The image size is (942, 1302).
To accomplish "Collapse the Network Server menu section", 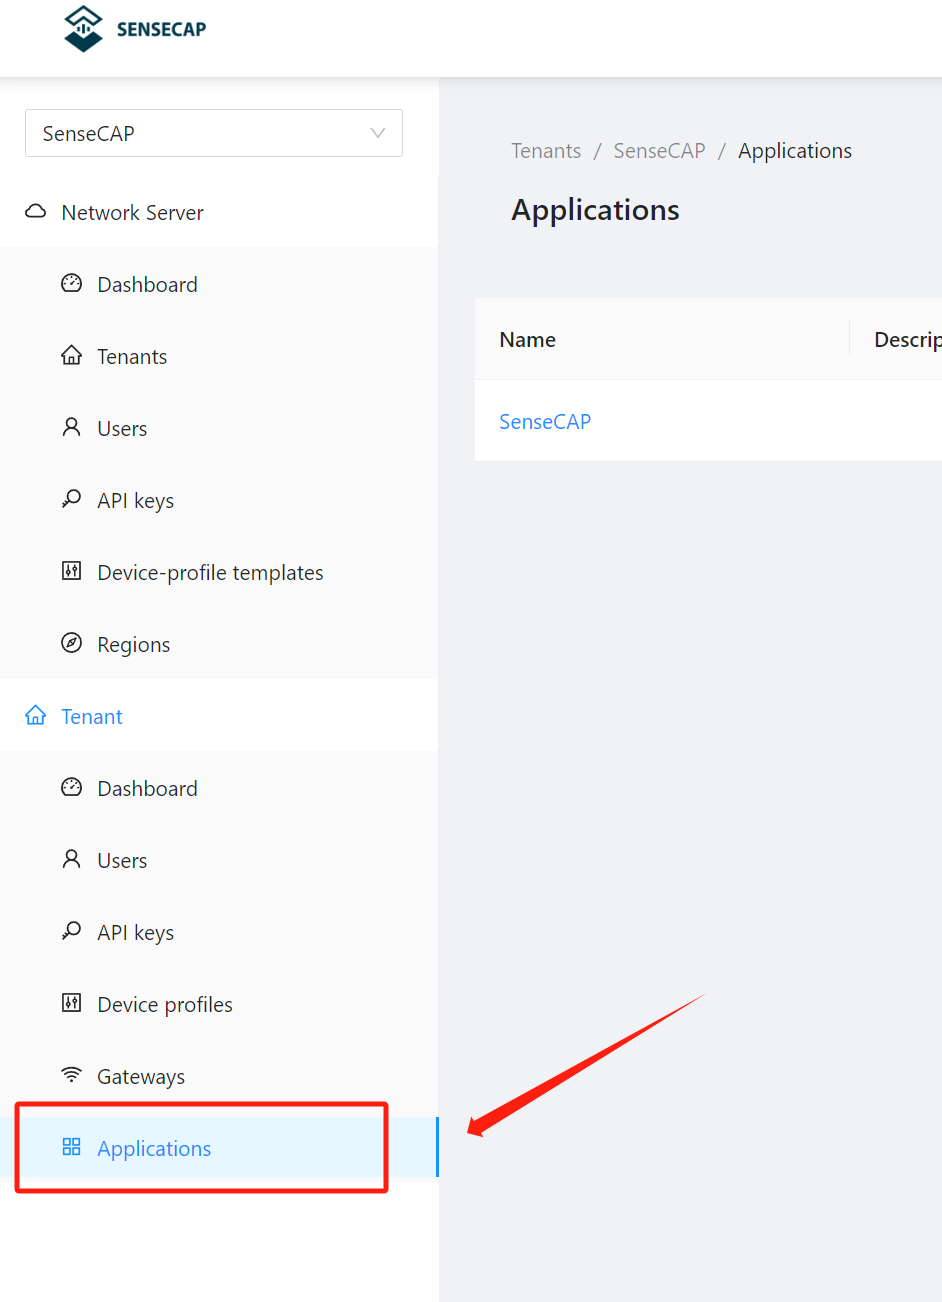I will tap(219, 212).
